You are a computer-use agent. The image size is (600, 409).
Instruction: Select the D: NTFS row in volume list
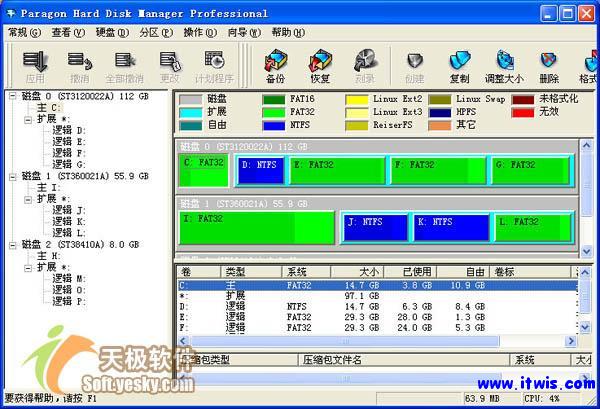pyautogui.click(x=378, y=306)
